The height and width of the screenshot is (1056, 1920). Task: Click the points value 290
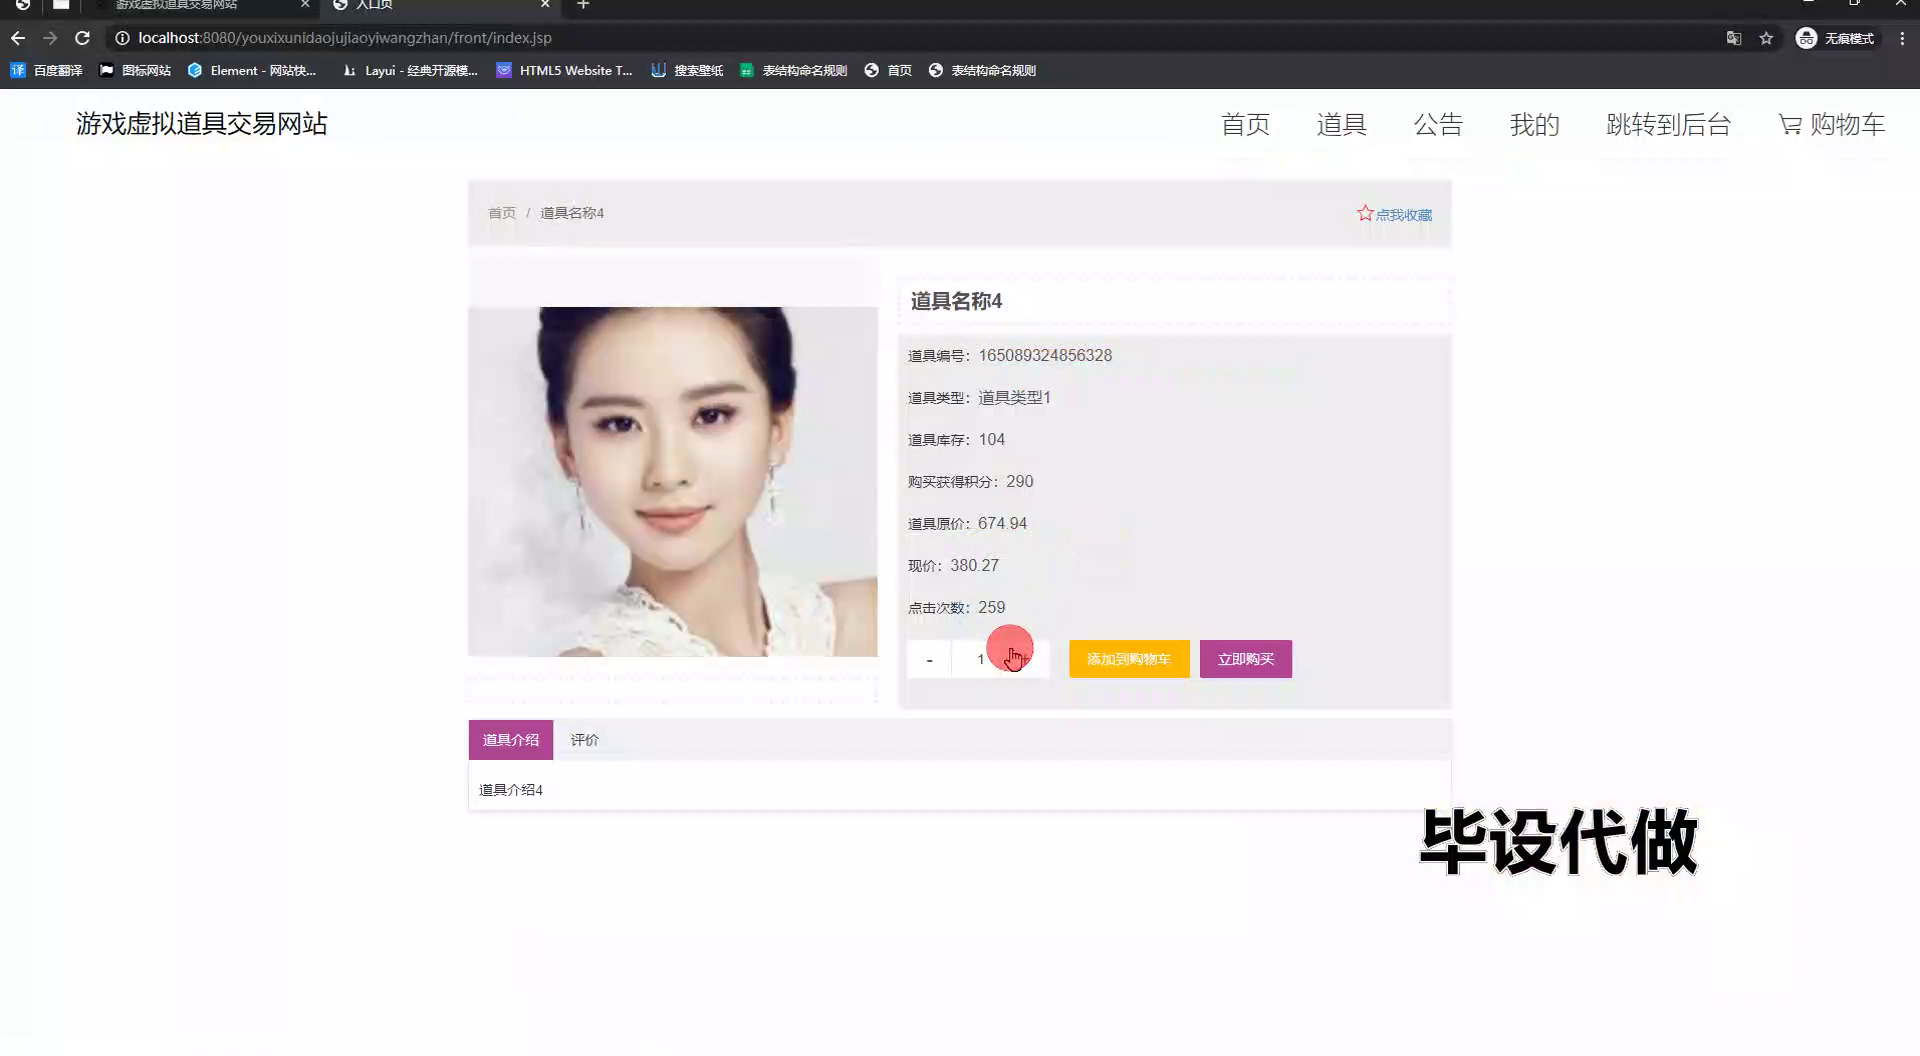pyautogui.click(x=1020, y=482)
